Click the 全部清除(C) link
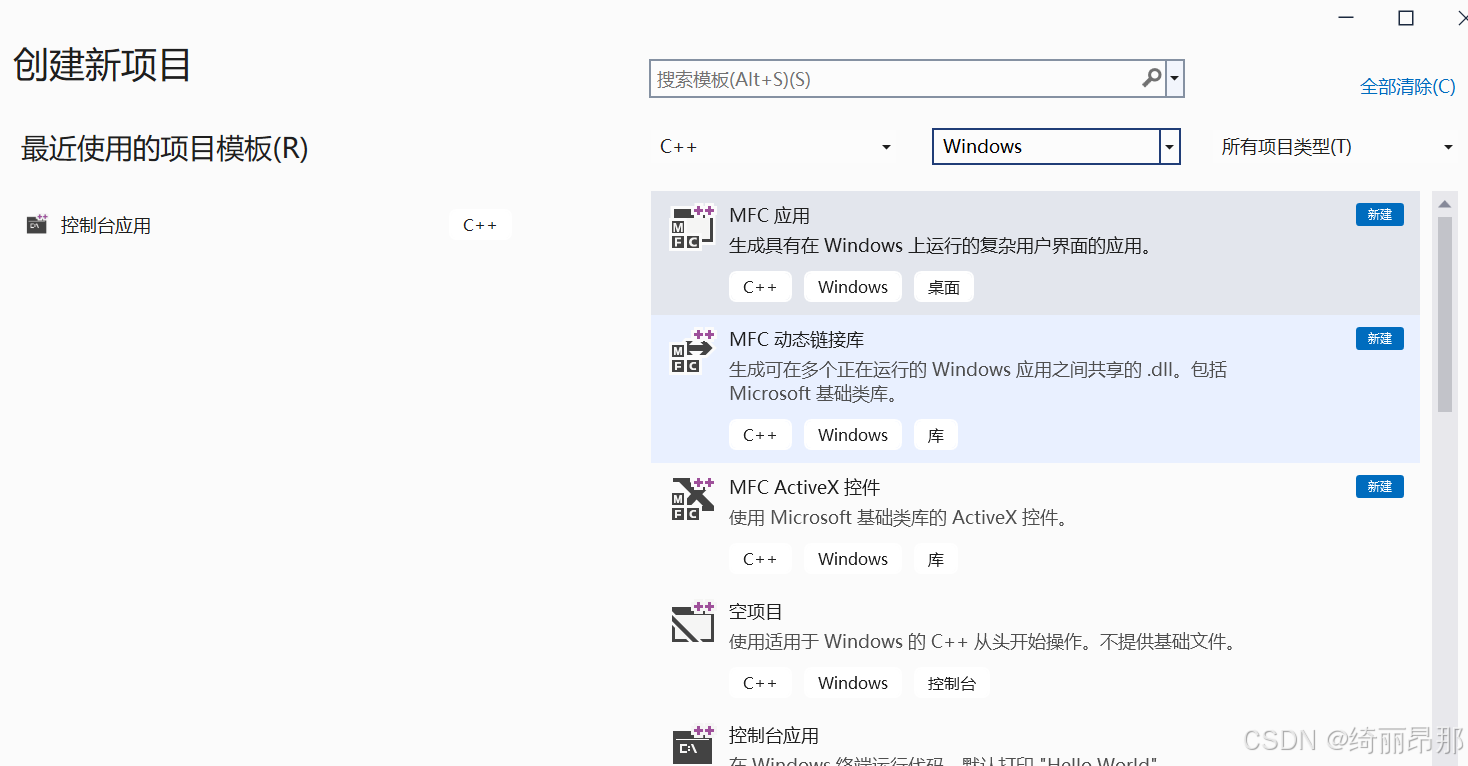The height and width of the screenshot is (766, 1468). (1408, 87)
